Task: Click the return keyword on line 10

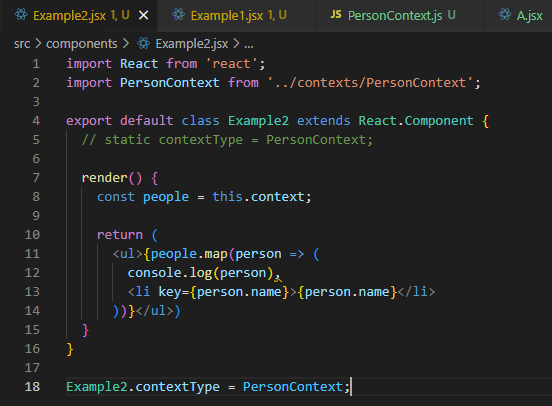Action: [120, 235]
